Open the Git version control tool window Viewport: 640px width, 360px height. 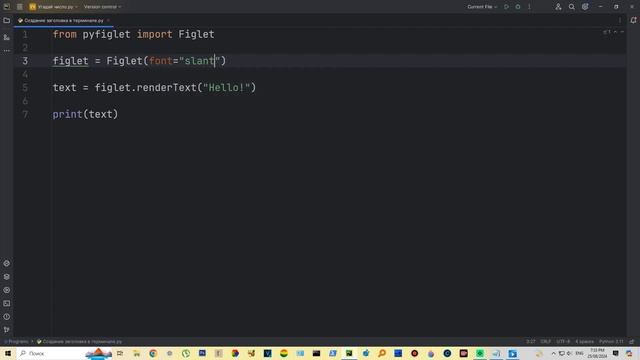(x=7, y=329)
